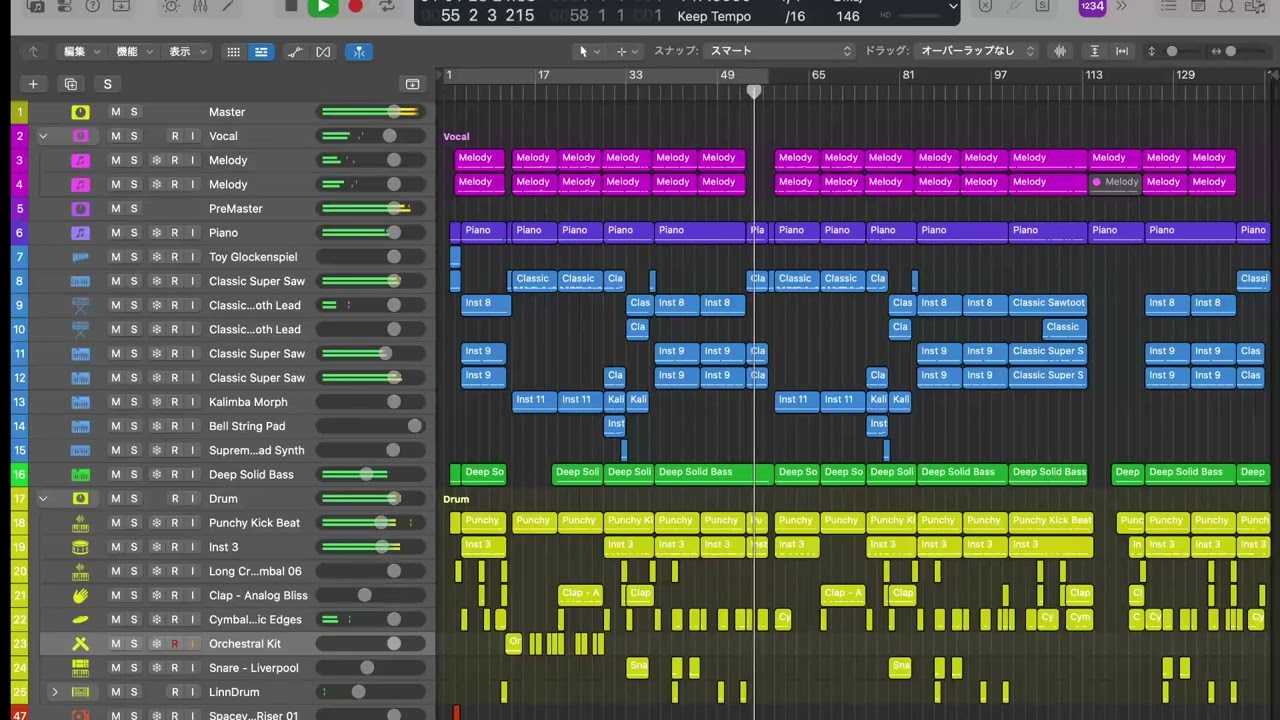Viewport: 1280px width, 720px height.
Task: Expand the LinnDrum track stack
Action: coord(55,692)
